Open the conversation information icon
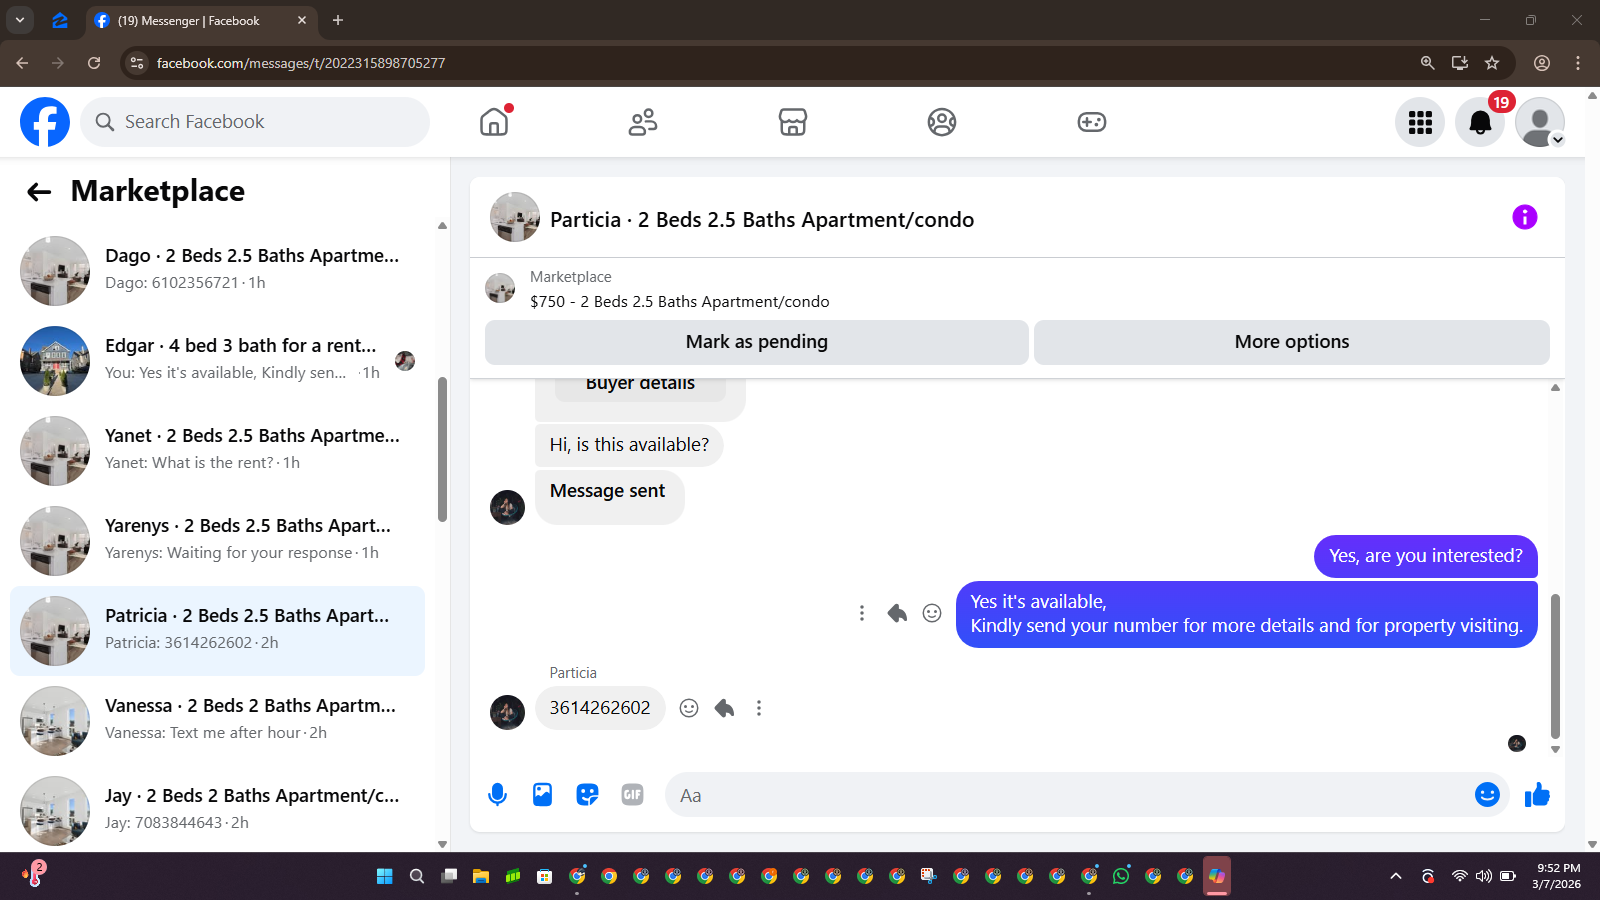This screenshot has width=1600, height=900. click(x=1524, y=217)
